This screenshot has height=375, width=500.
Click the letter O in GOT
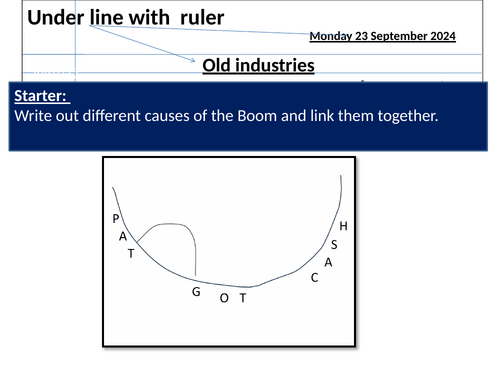(224, 298)
